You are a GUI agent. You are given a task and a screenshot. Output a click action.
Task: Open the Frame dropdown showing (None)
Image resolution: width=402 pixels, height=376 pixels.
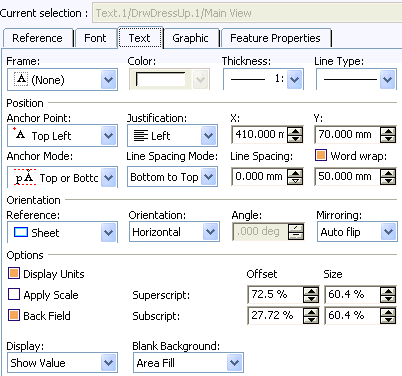tap(62, 80)
